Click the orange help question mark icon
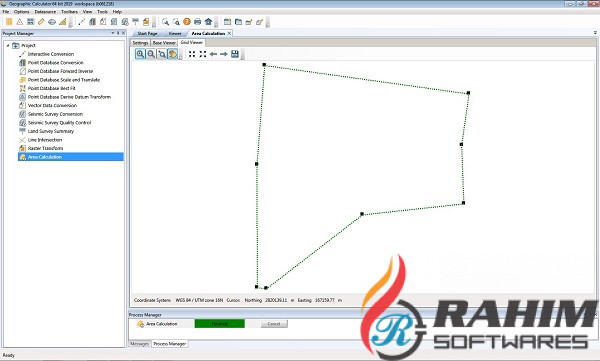Screen dimensions: 600x361 [187, 22]
